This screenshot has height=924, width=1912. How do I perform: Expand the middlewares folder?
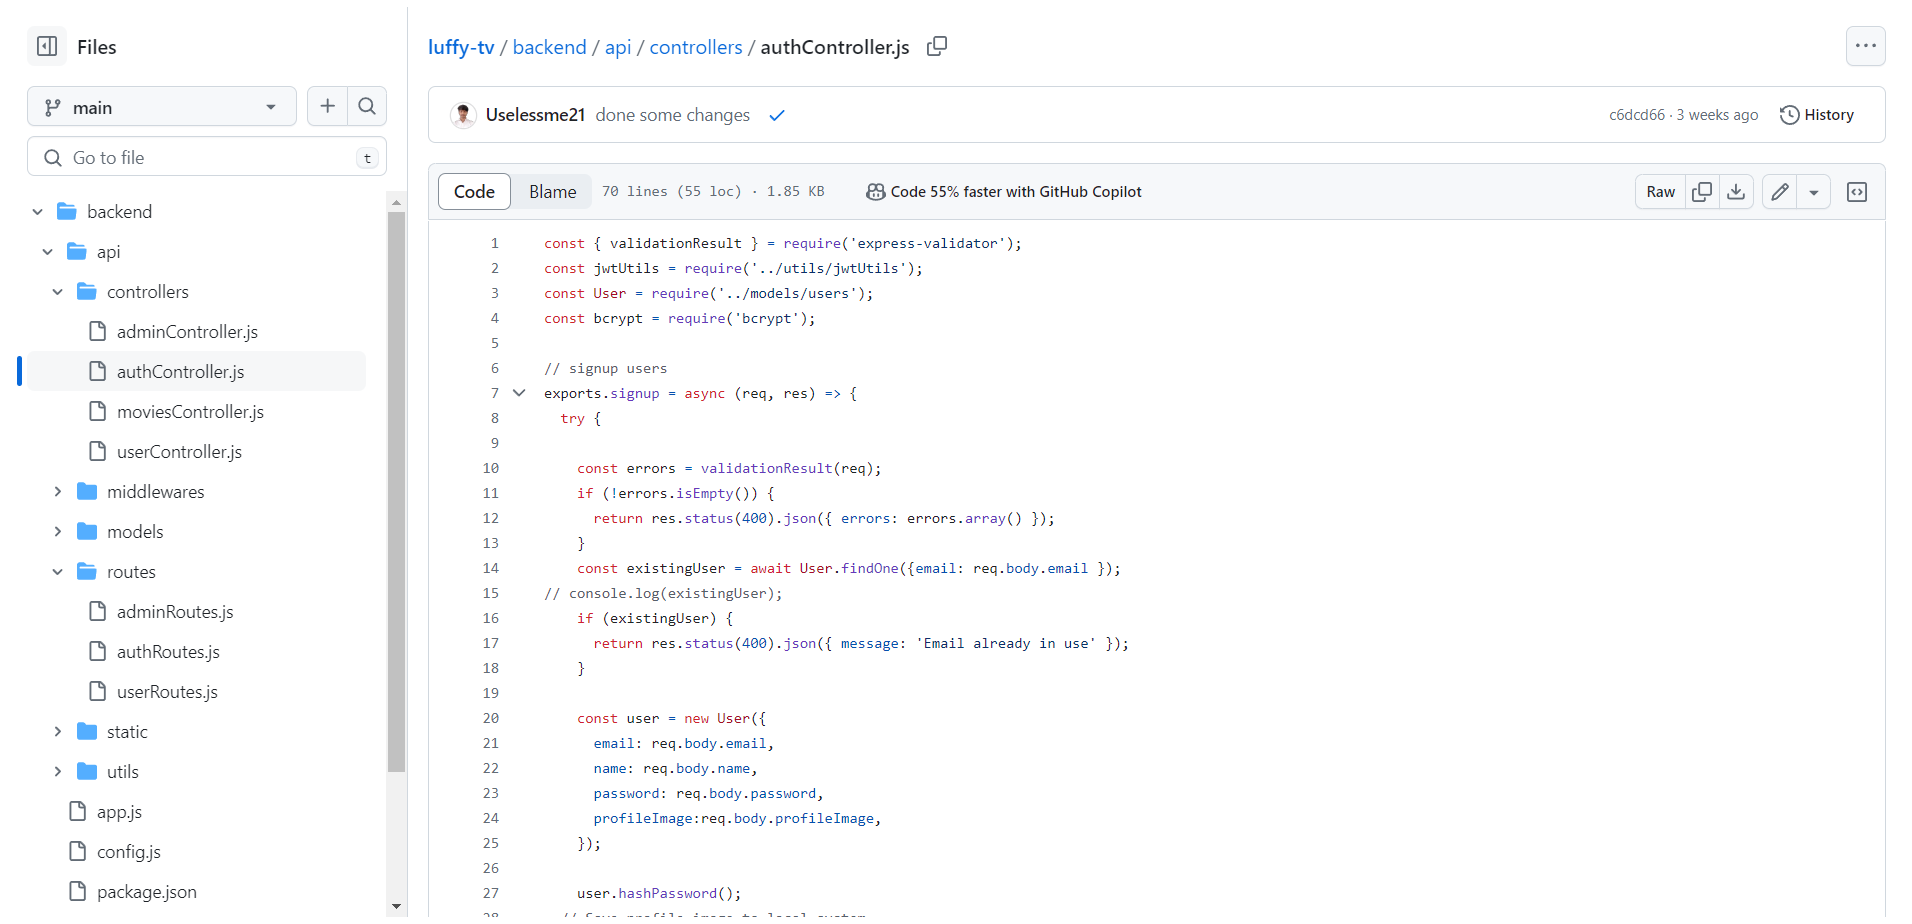[x=58, y=492]
